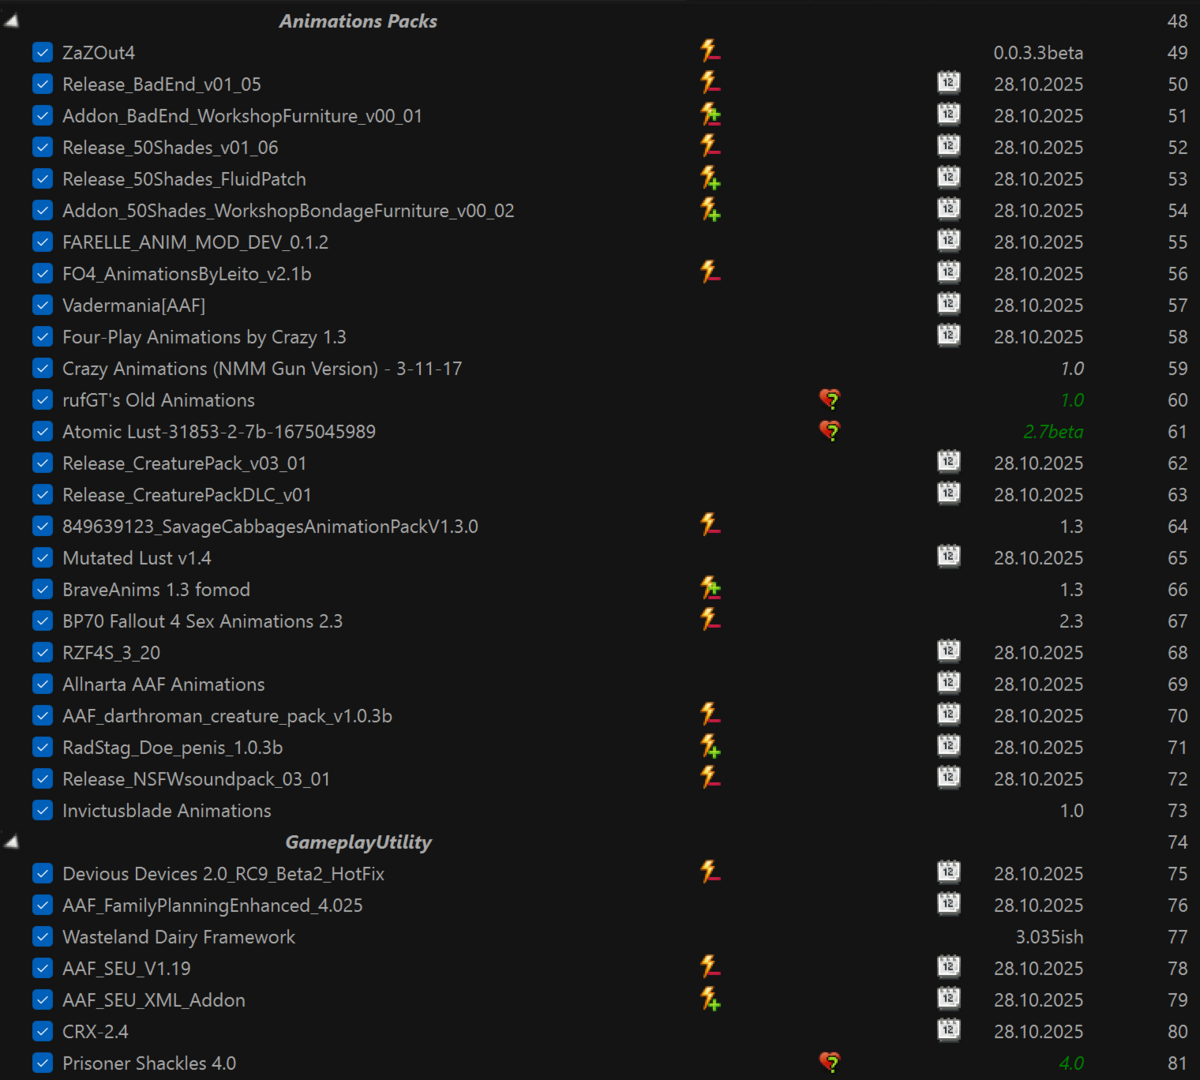Toggle the Vadermania[AAF] mod checkbox

[x=42, y=305]
